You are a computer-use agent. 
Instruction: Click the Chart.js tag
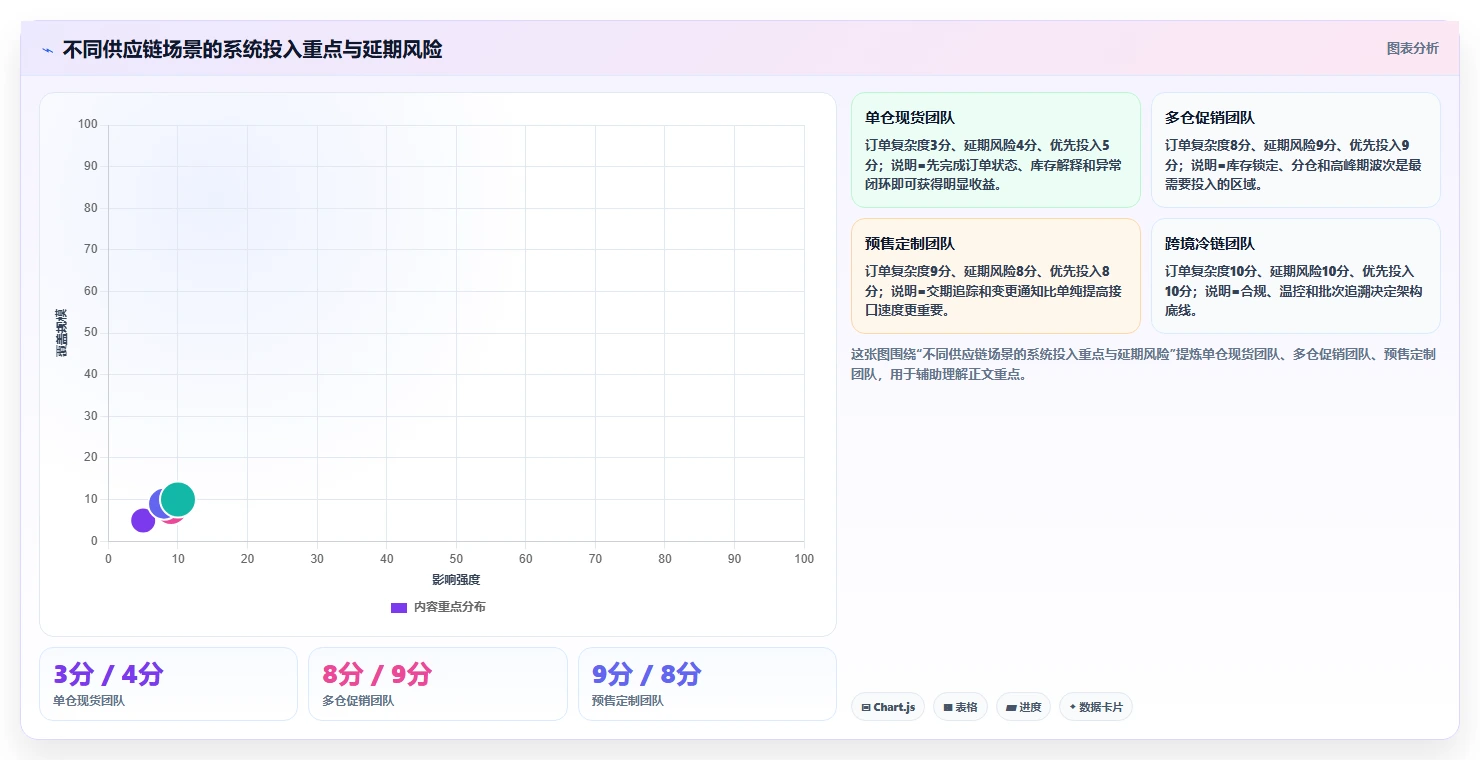[x=888, y=707]
